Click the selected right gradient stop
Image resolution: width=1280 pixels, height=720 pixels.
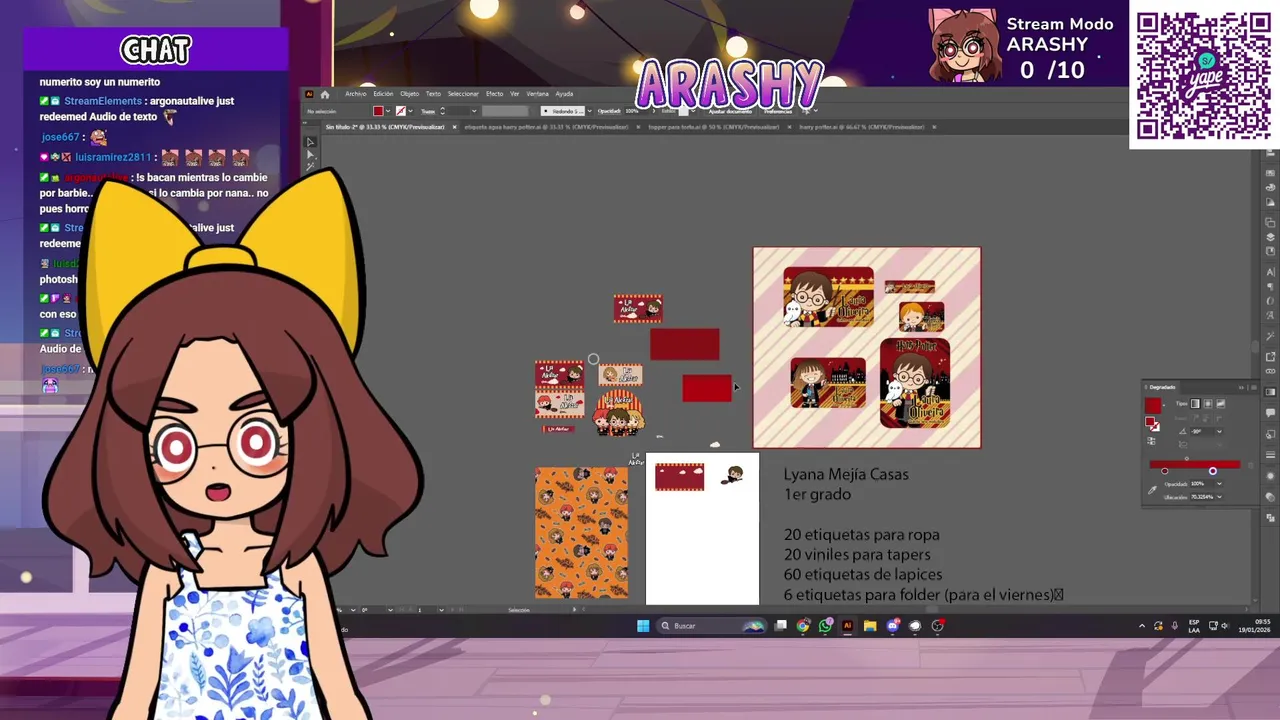point(1213,471)
